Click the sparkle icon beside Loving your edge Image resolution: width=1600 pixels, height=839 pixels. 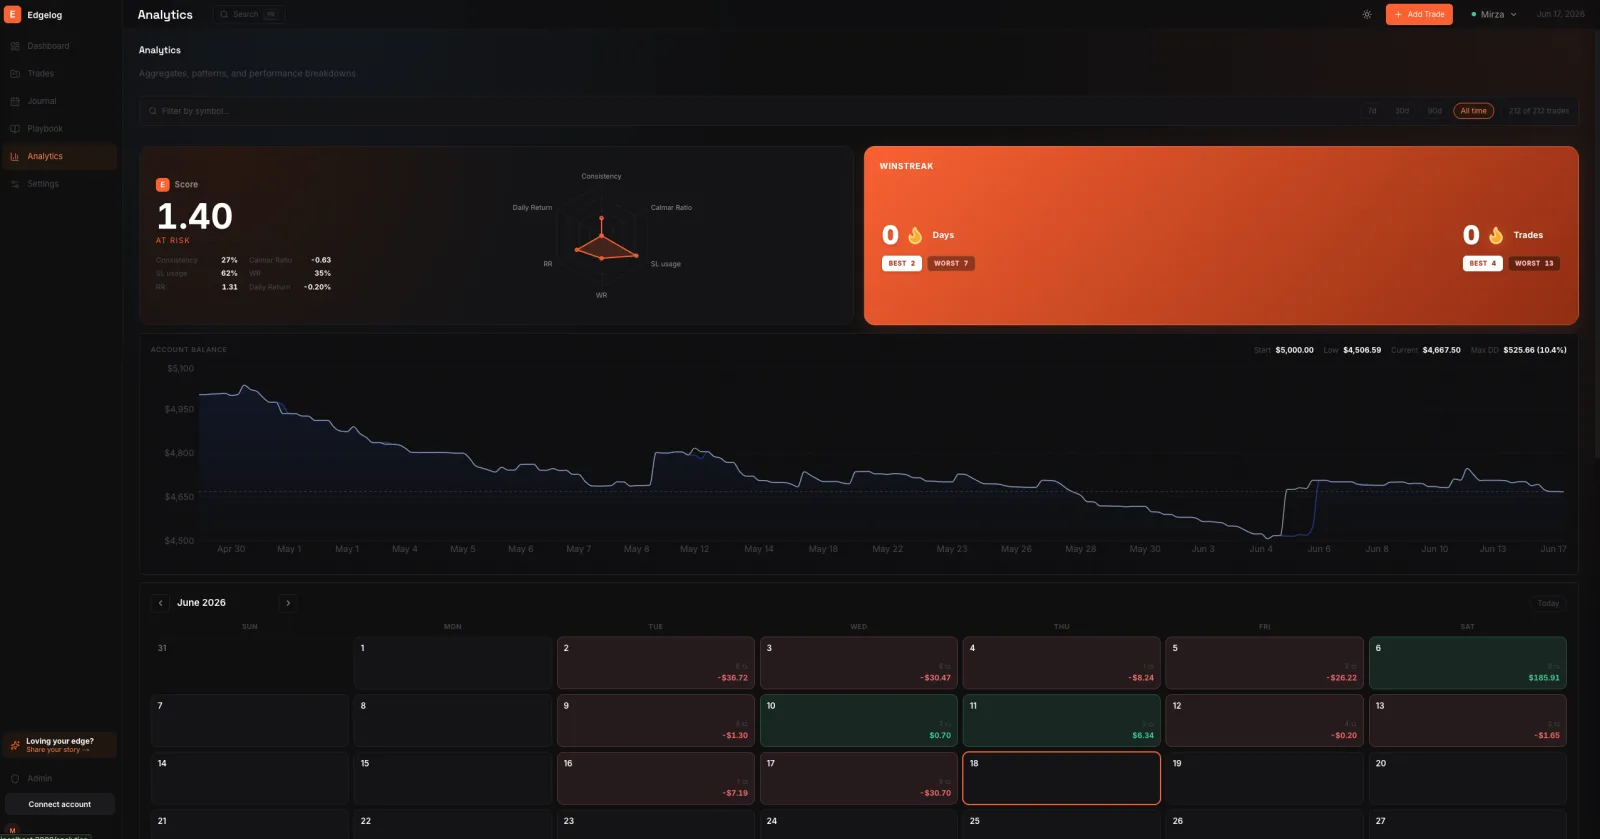(x=15, y=745)
